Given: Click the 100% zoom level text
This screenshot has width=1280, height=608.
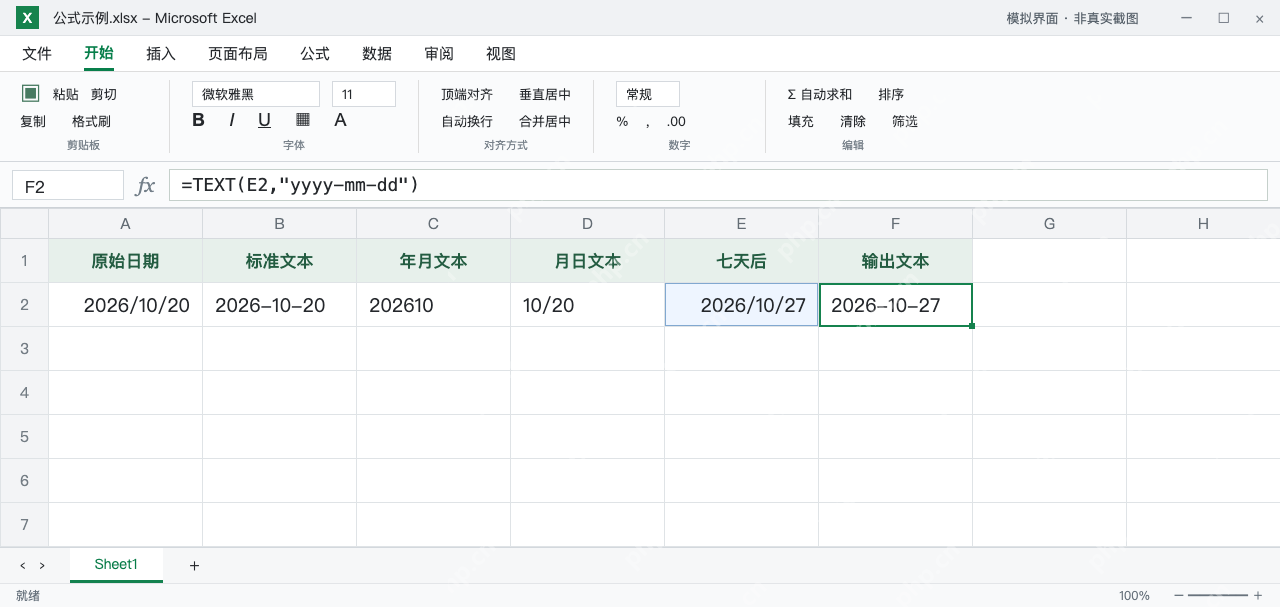Looking at the screenshot, I should [1134, 596].
